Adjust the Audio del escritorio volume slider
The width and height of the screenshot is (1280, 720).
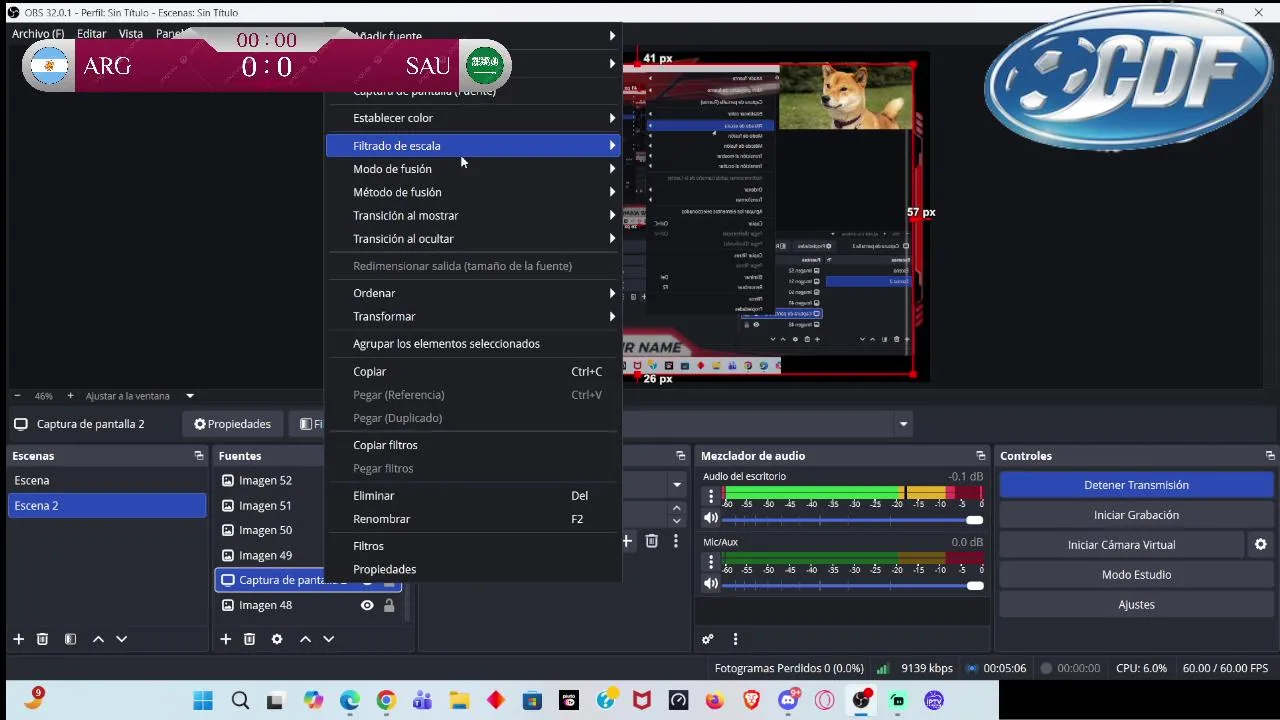(x=852, y=519)
